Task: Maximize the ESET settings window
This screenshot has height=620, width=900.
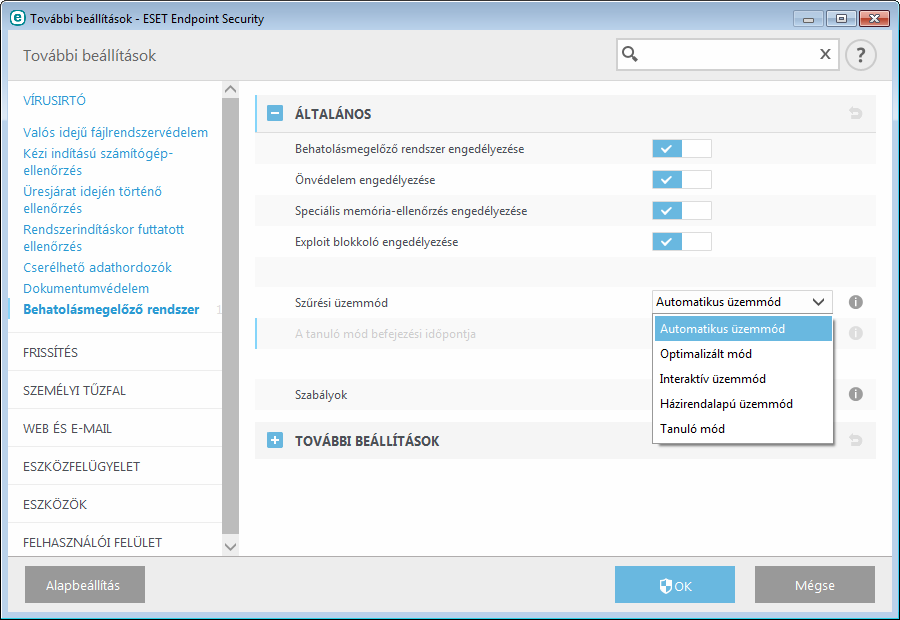Action: (x=841, y=19)
